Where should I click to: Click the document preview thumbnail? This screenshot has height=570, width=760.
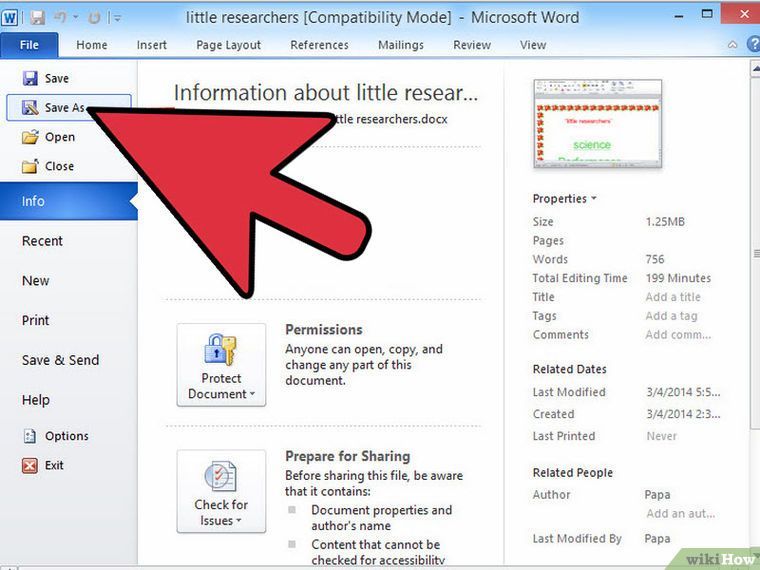pyautogui.click(x=598, y=124)
